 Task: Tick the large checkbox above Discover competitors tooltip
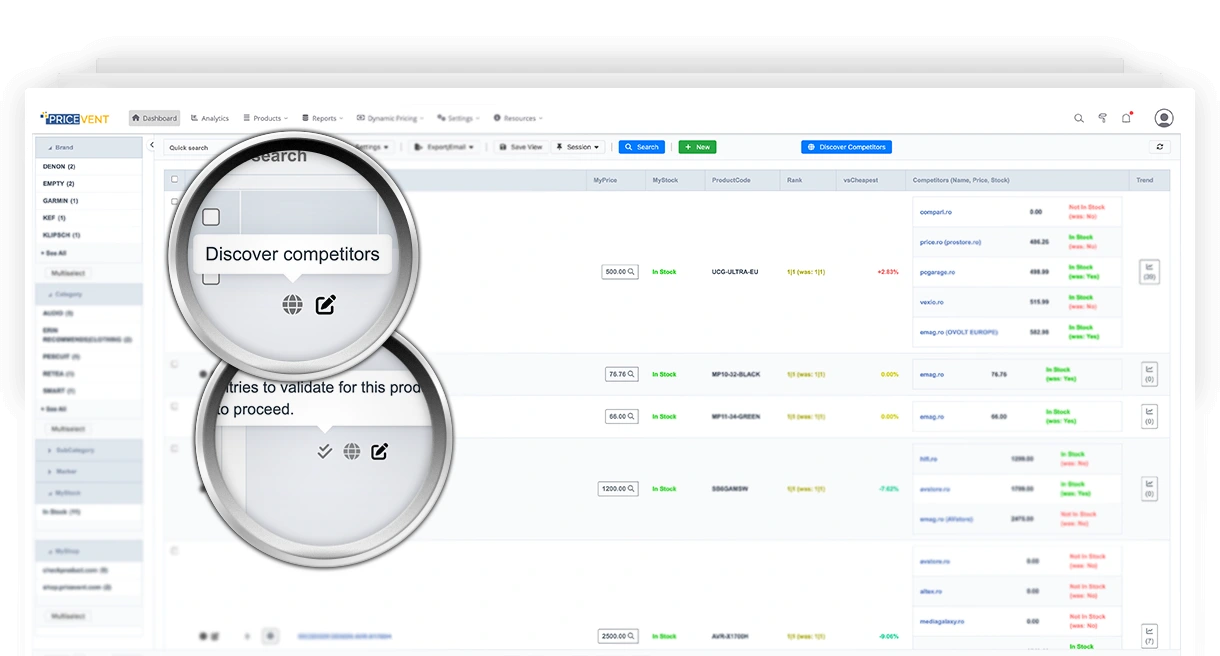pos(211,217)
